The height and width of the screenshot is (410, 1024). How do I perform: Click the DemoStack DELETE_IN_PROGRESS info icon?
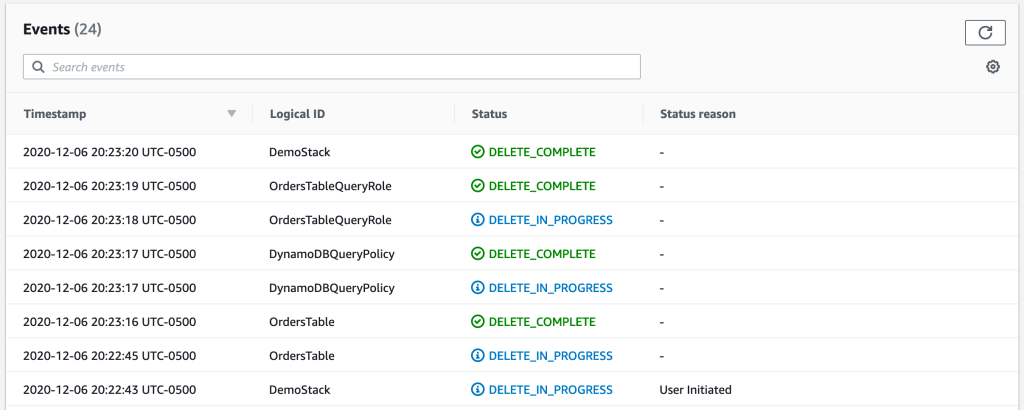[478, 390]
